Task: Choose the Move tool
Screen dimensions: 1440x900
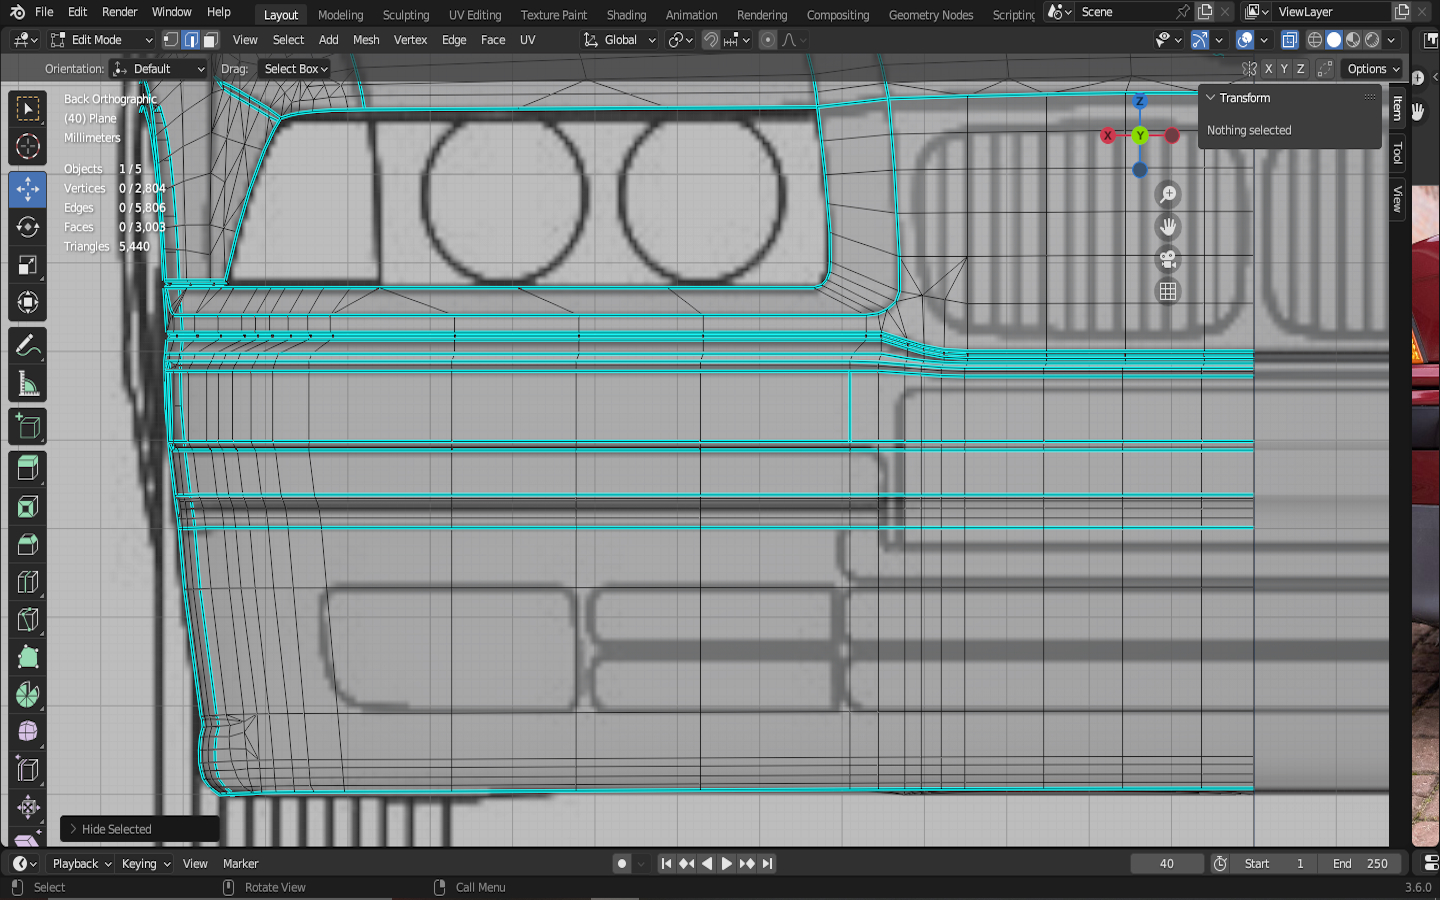Action: pyautogui.click(x=28, y=189)
